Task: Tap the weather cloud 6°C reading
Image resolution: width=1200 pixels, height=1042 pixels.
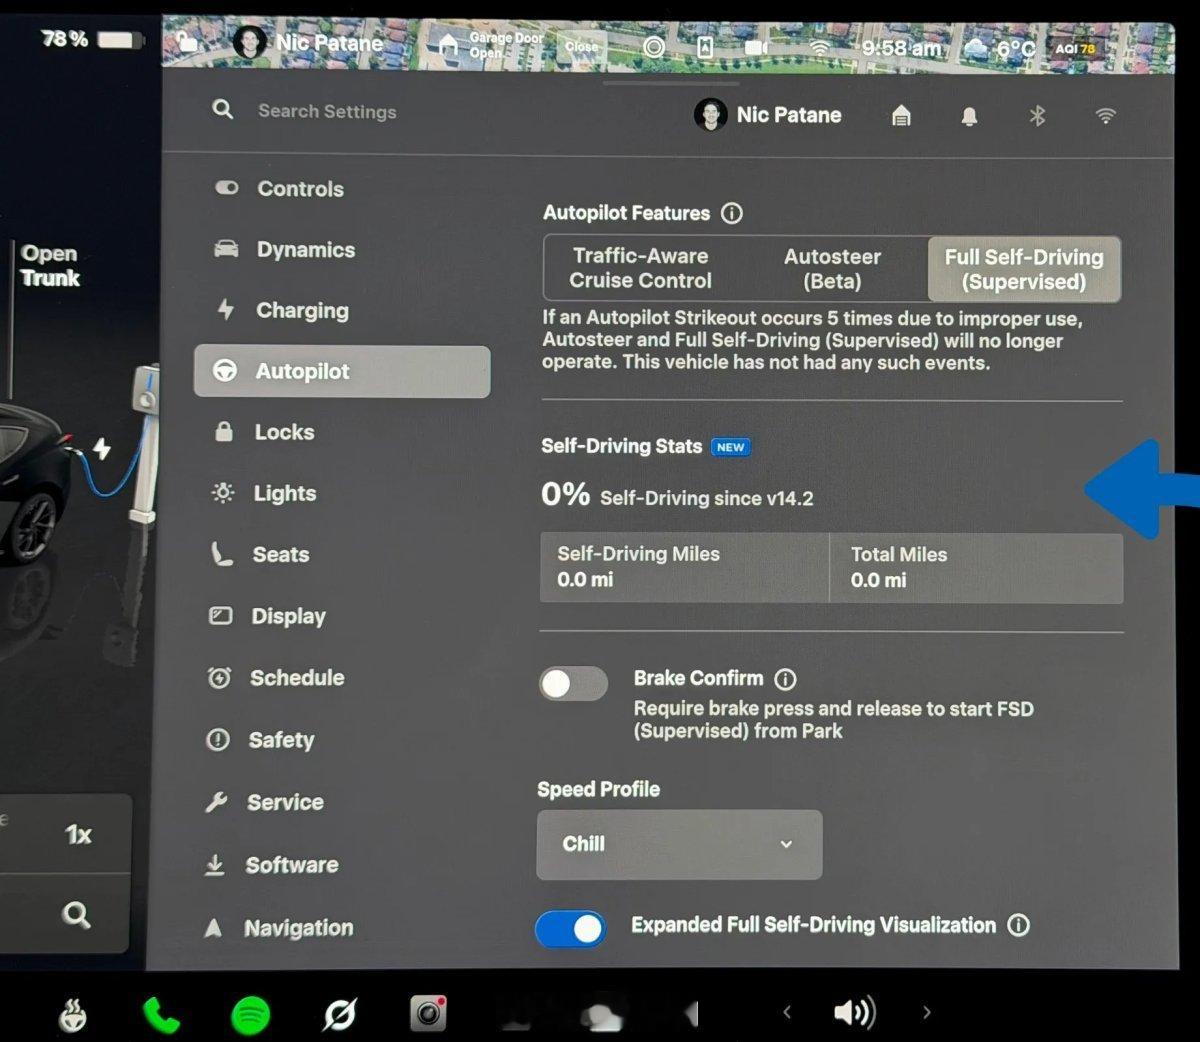Action: point(1000,48)
